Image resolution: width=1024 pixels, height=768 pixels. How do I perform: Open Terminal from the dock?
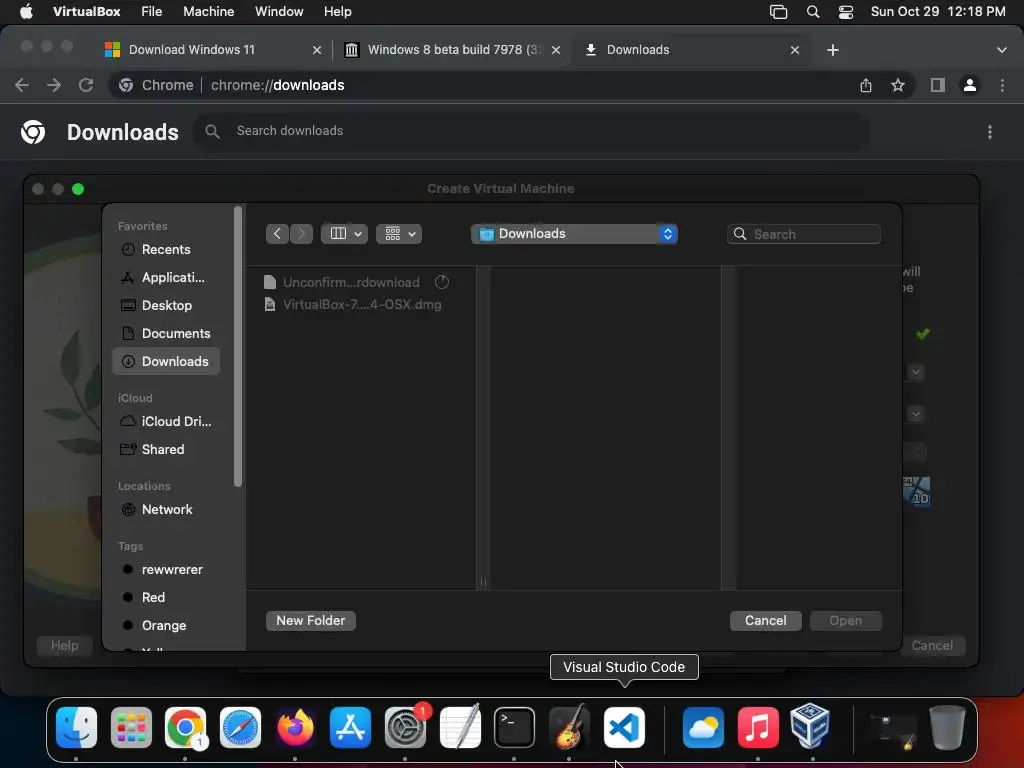pyautogui.click(x=515, y=727)
